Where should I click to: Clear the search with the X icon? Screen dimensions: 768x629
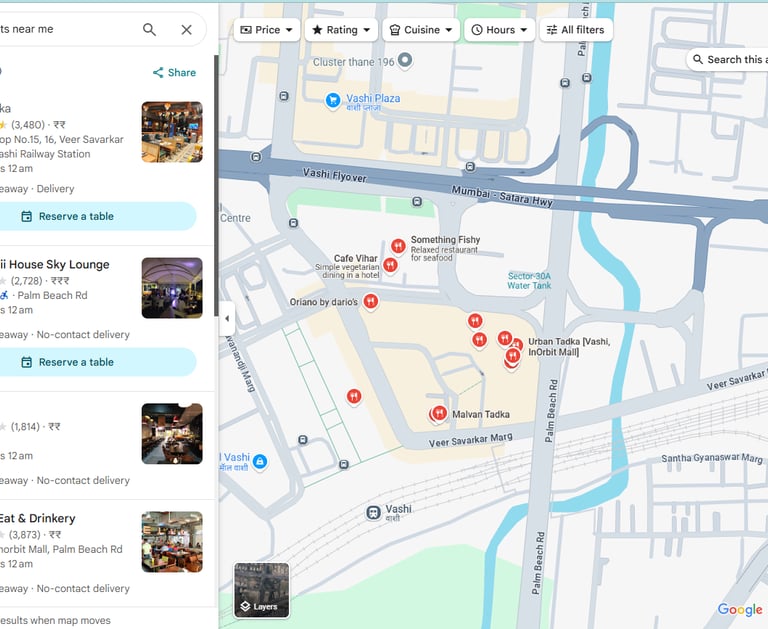pyautogui.click(x=187, y=29)
